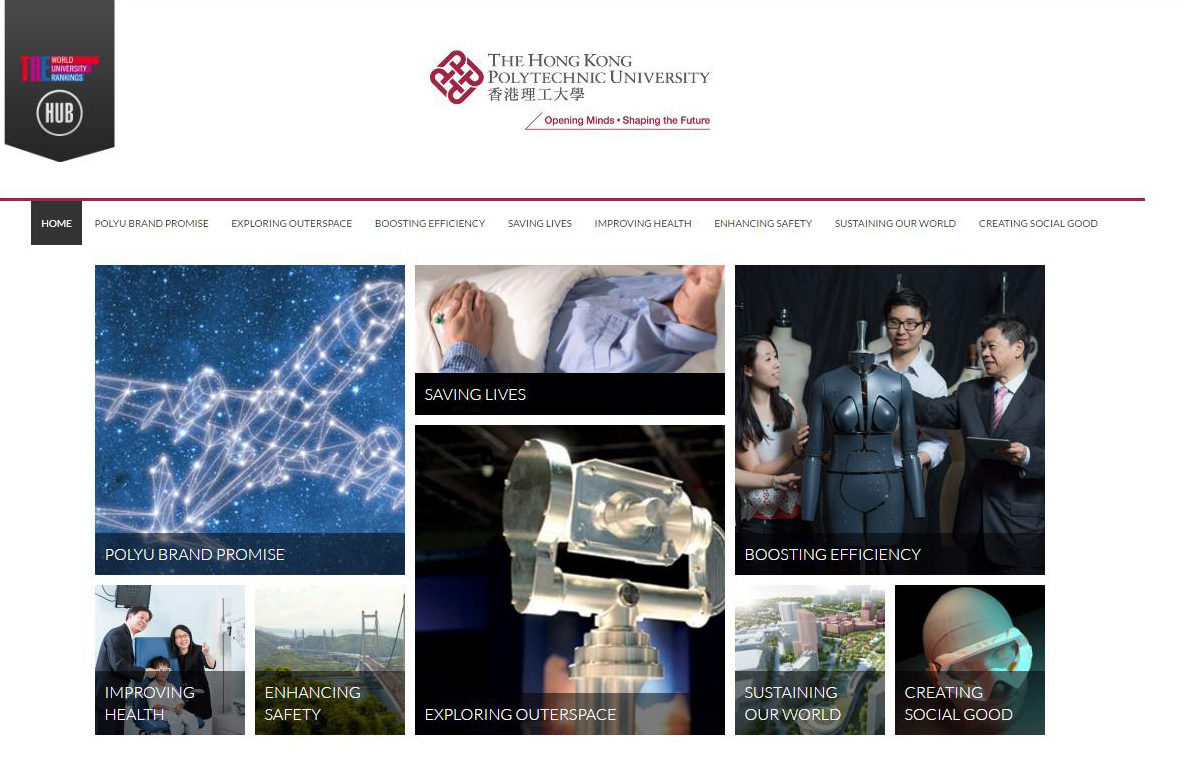
Task: Open the PolyU Brand Promise airplane constellation tile
Action: tap(250, 420)
